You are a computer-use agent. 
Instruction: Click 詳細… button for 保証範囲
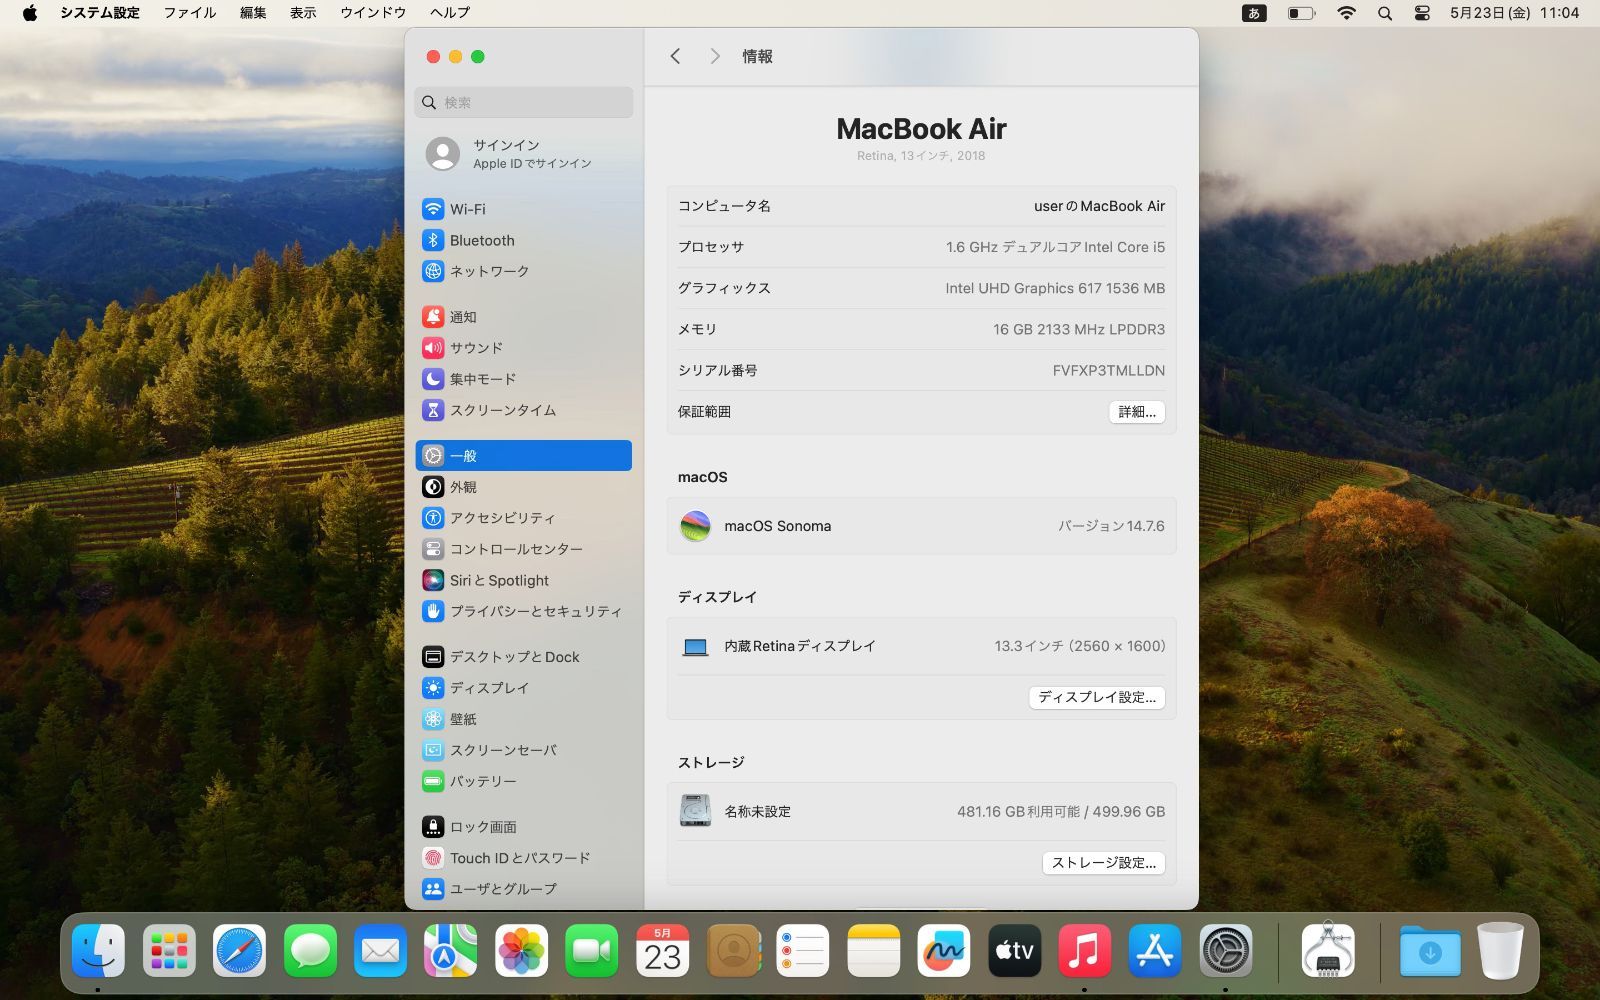click(x=1137, y=412)
